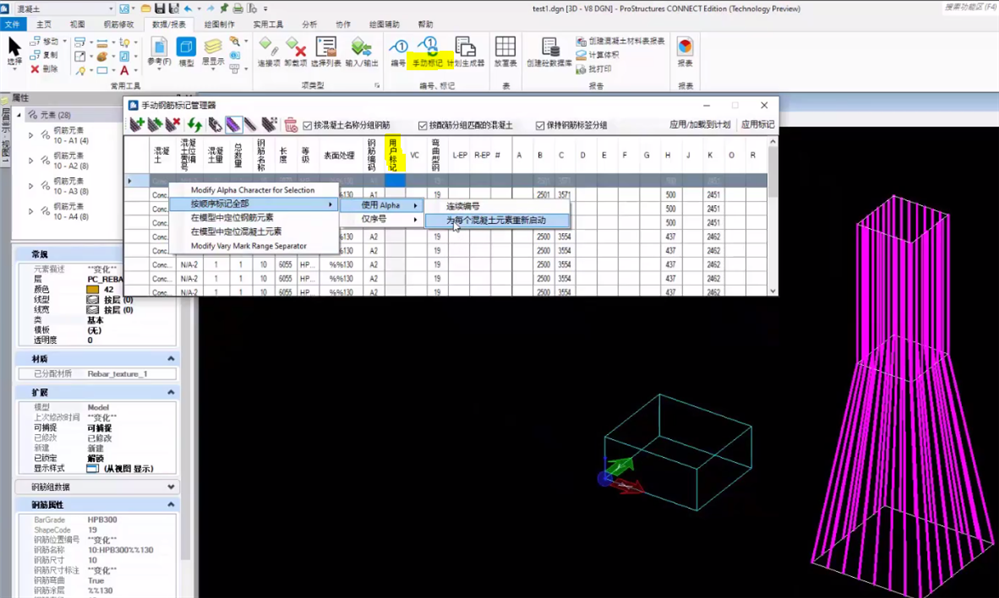
Task: Open the 仅序号 submenu
Action: click(x=382, y=219)
